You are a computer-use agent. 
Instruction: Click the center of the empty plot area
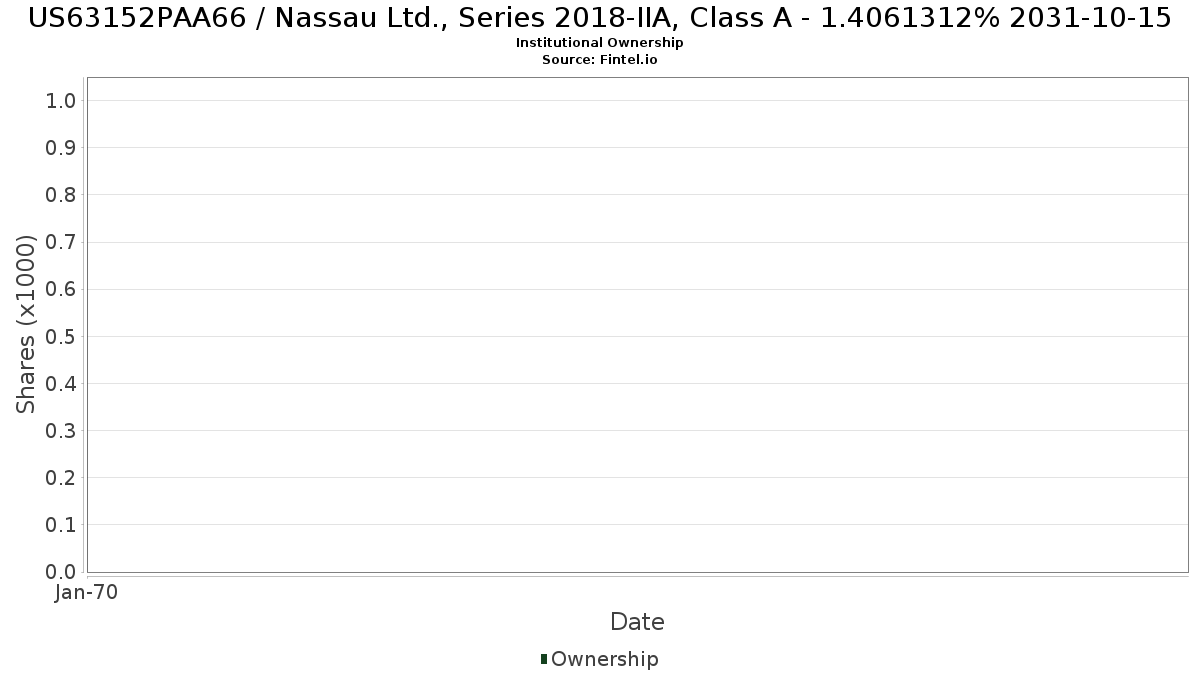637,325
